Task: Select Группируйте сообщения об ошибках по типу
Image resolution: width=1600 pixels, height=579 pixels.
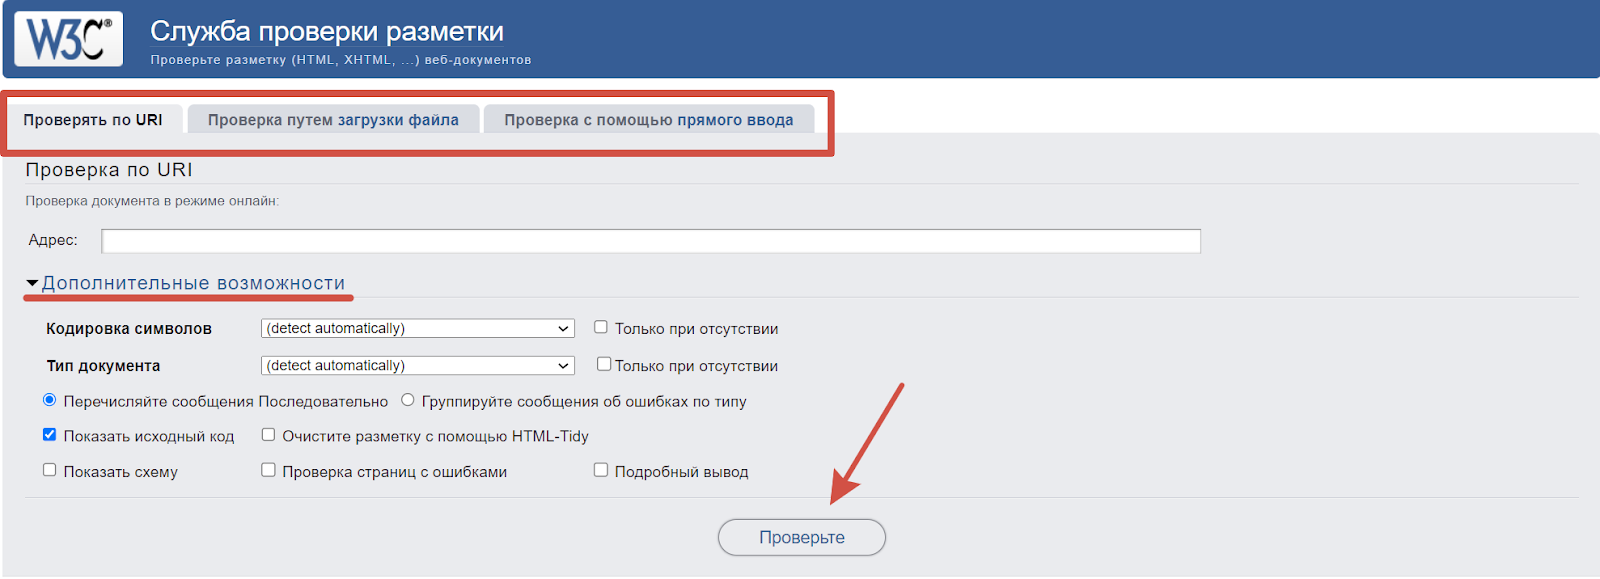Action: 408,400
